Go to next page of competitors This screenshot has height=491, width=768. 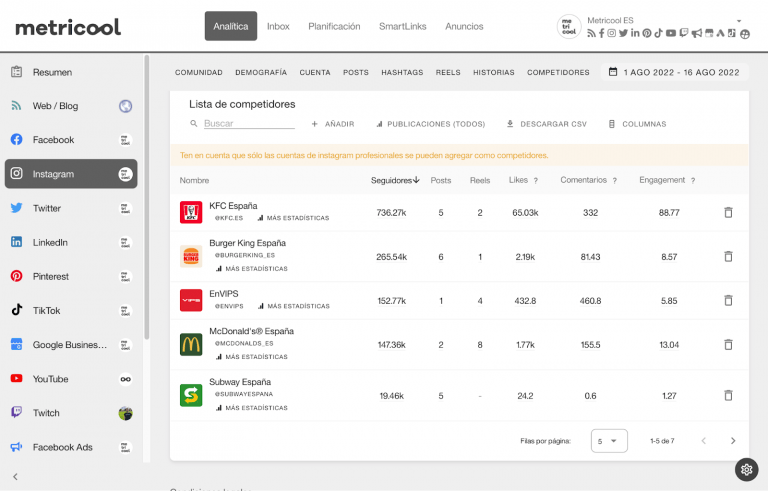point(733,440)
